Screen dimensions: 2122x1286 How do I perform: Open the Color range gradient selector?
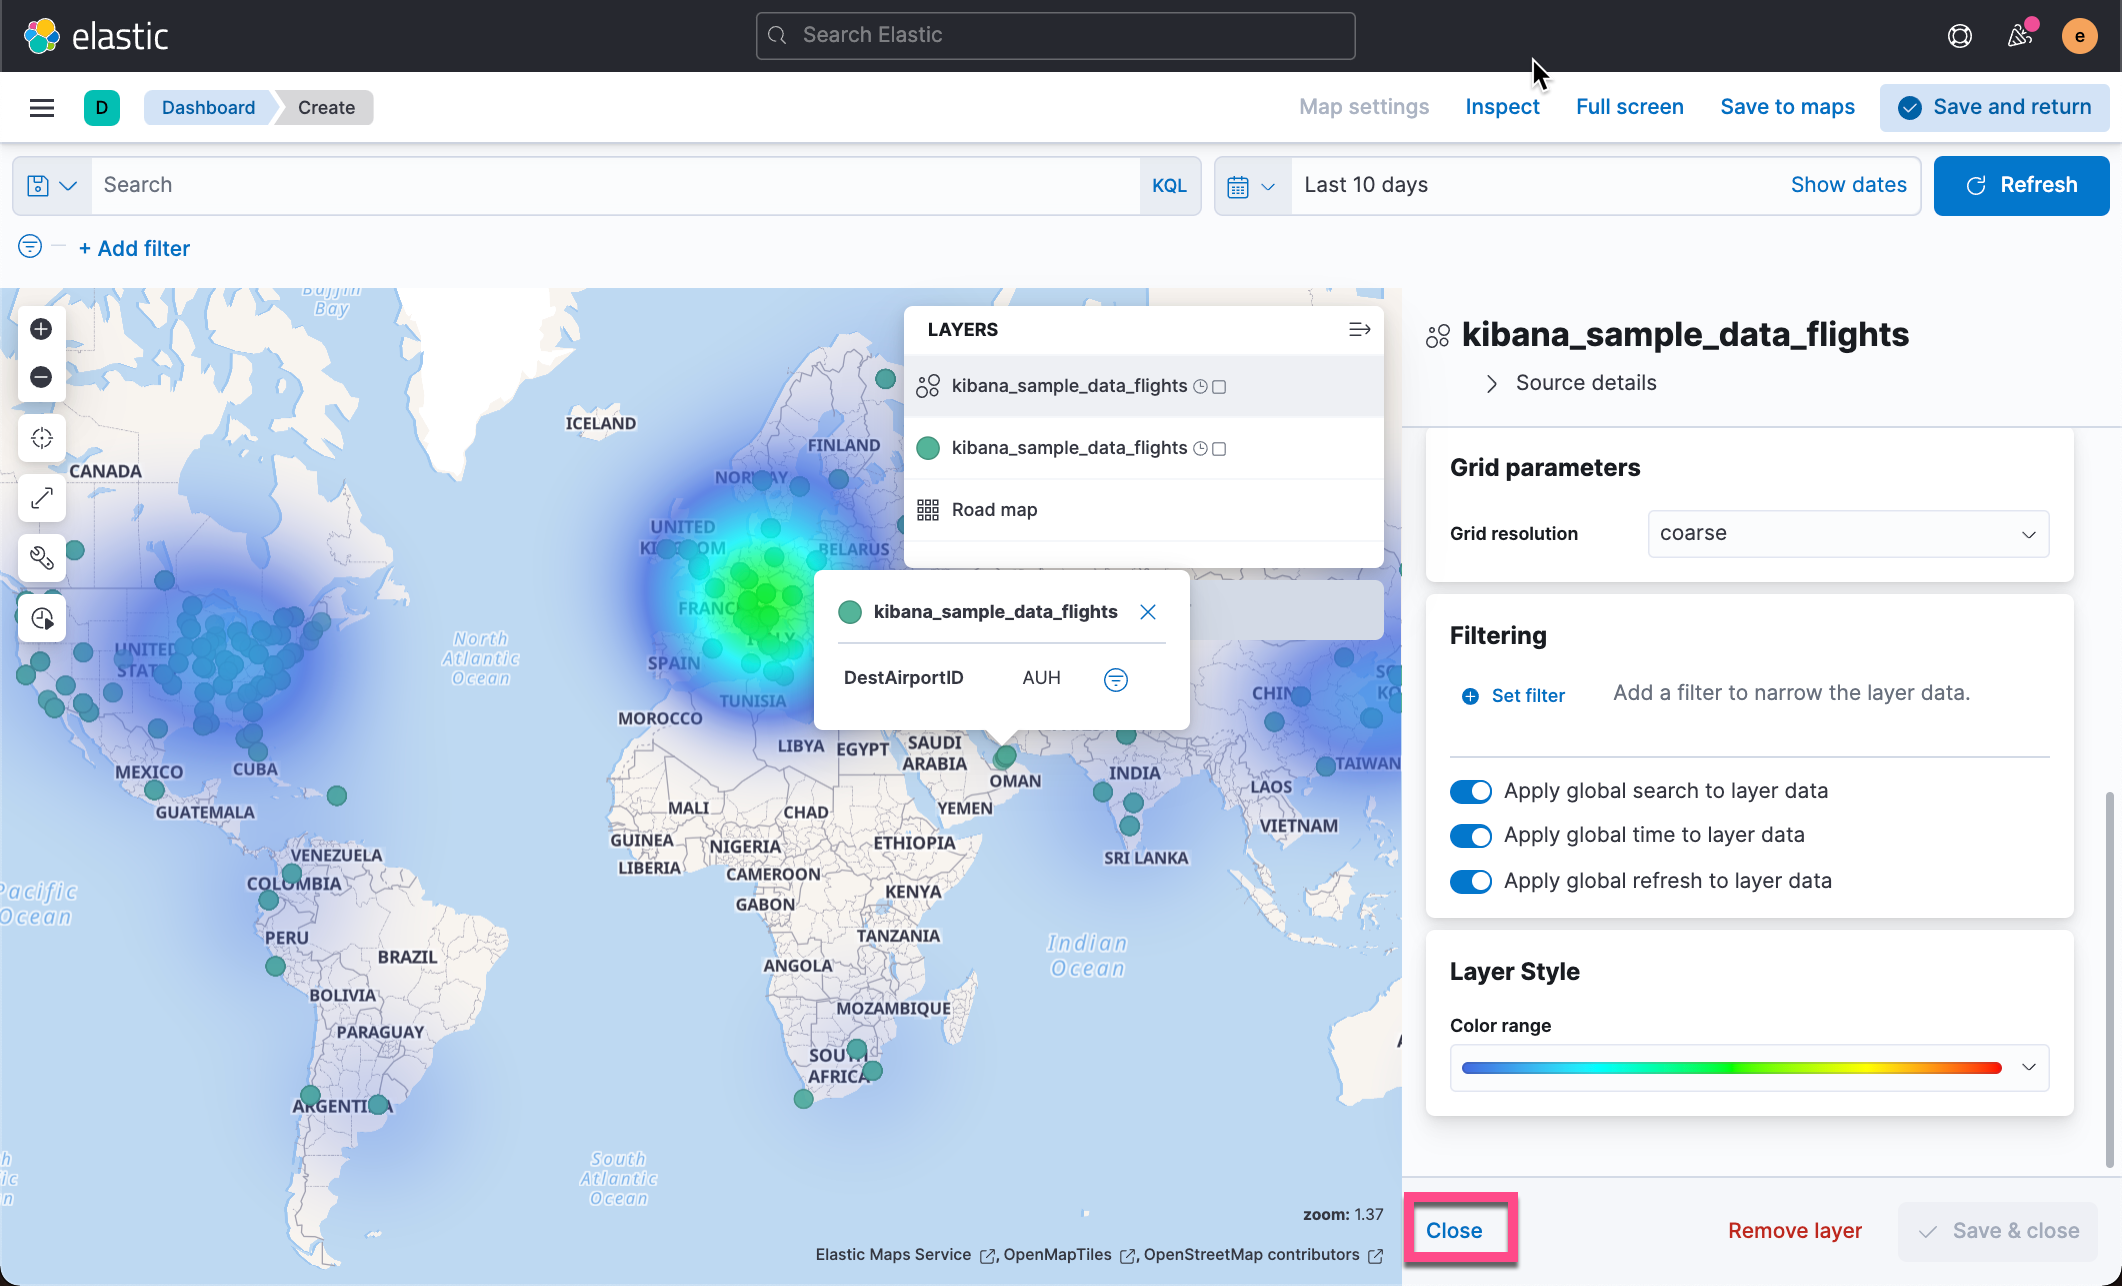click(1748, 1068)
